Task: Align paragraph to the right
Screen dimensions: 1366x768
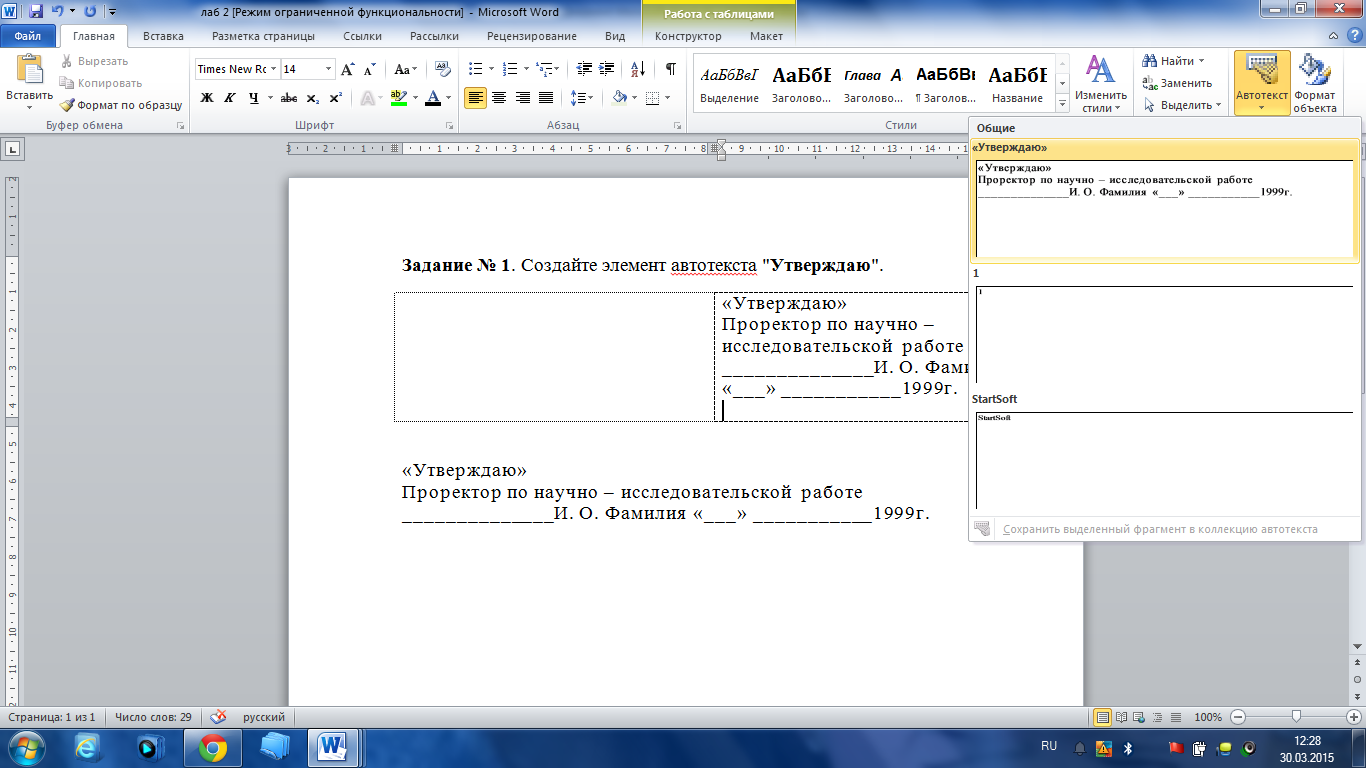Action: [x=522, y=98]
